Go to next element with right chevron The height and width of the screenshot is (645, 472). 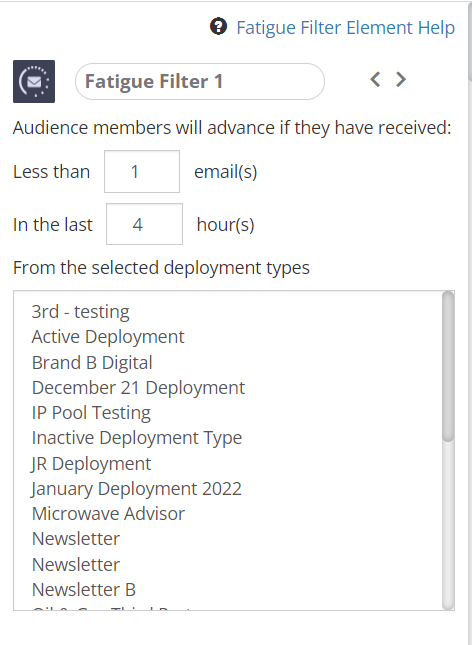(x=400, y=79)
